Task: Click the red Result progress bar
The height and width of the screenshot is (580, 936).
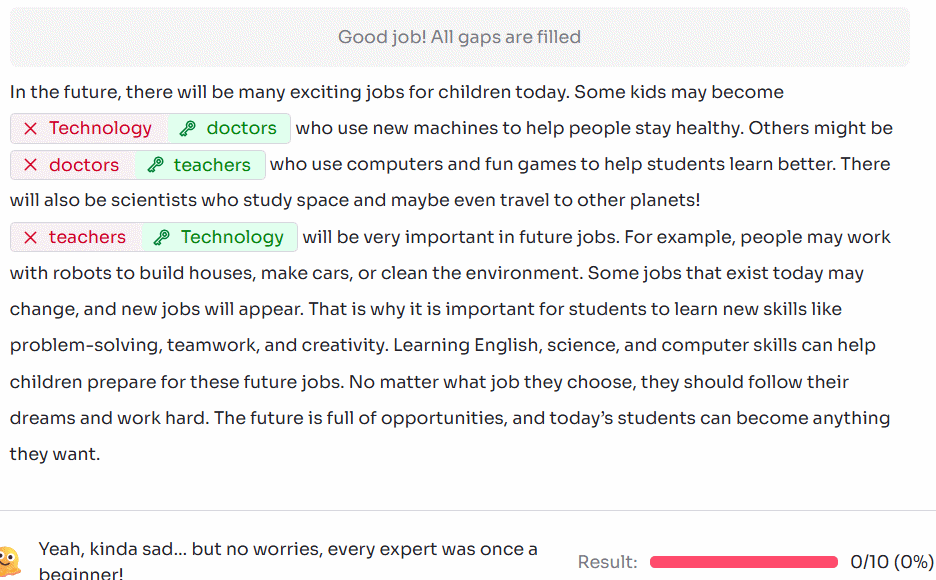Action: (x=743, y=562)
